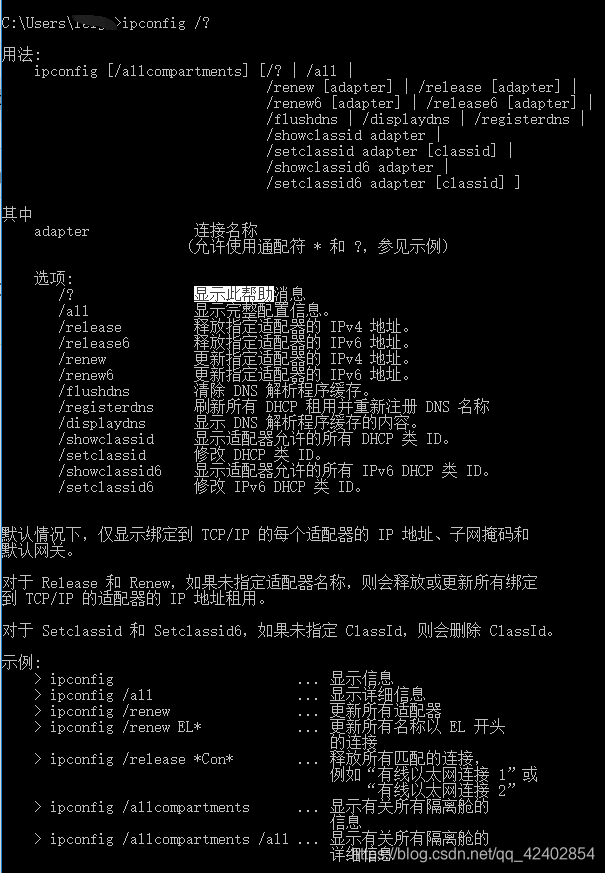The height and width of the screenshot is (873, 605).
Task: Click the ipconfig /allcompartments /all example
Action: point(169,839)
